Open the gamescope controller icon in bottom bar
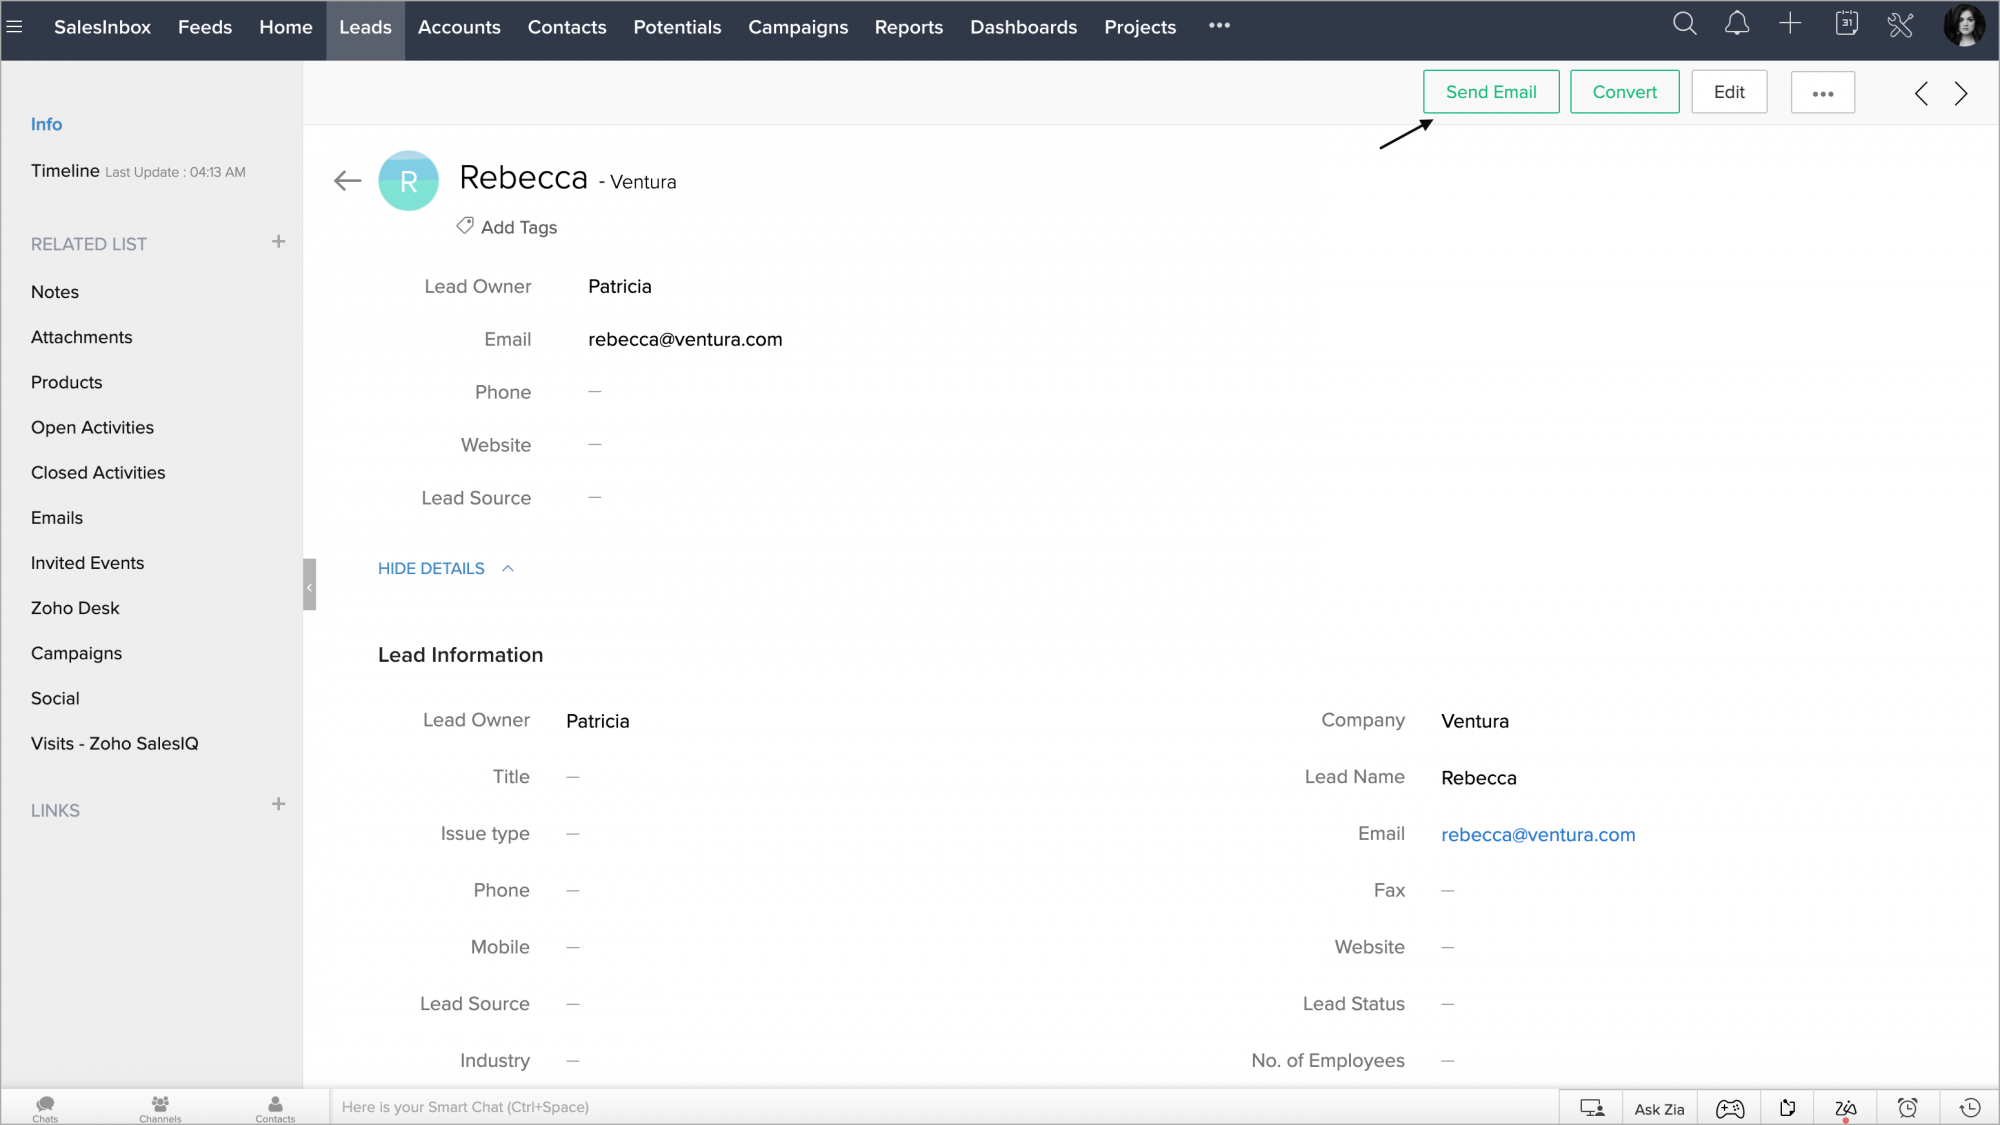 click(x=1730, y=1108)
